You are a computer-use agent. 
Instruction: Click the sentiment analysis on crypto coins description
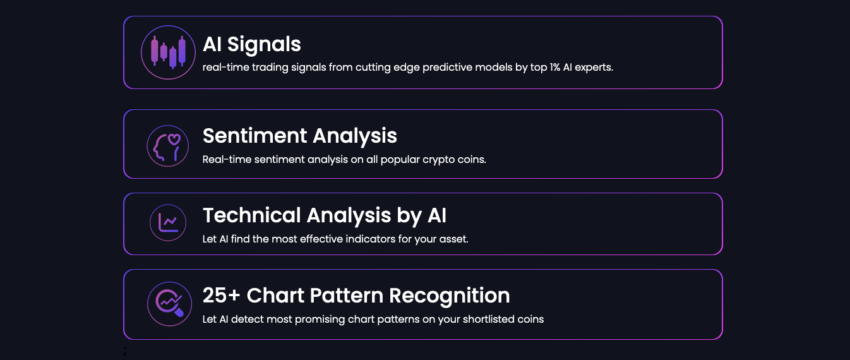[x=344, y=160]
